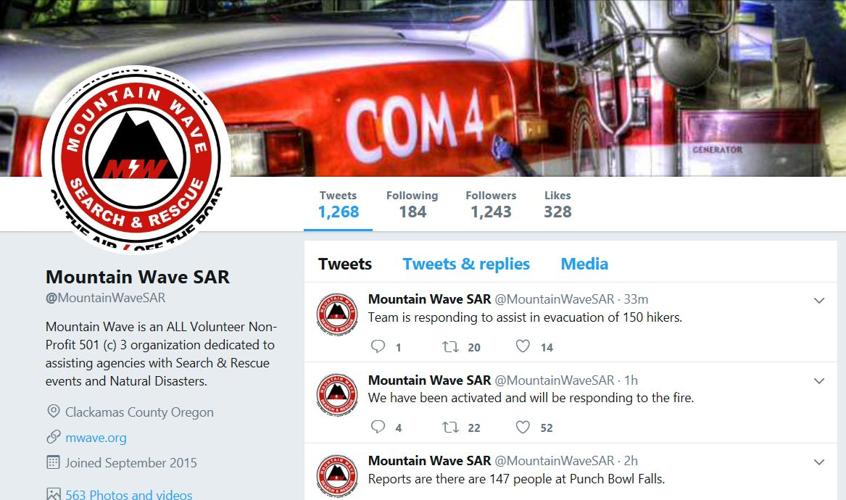
Task: Retweet the 150 hikers evacuation tweet
Action: (x=450, y=346)
